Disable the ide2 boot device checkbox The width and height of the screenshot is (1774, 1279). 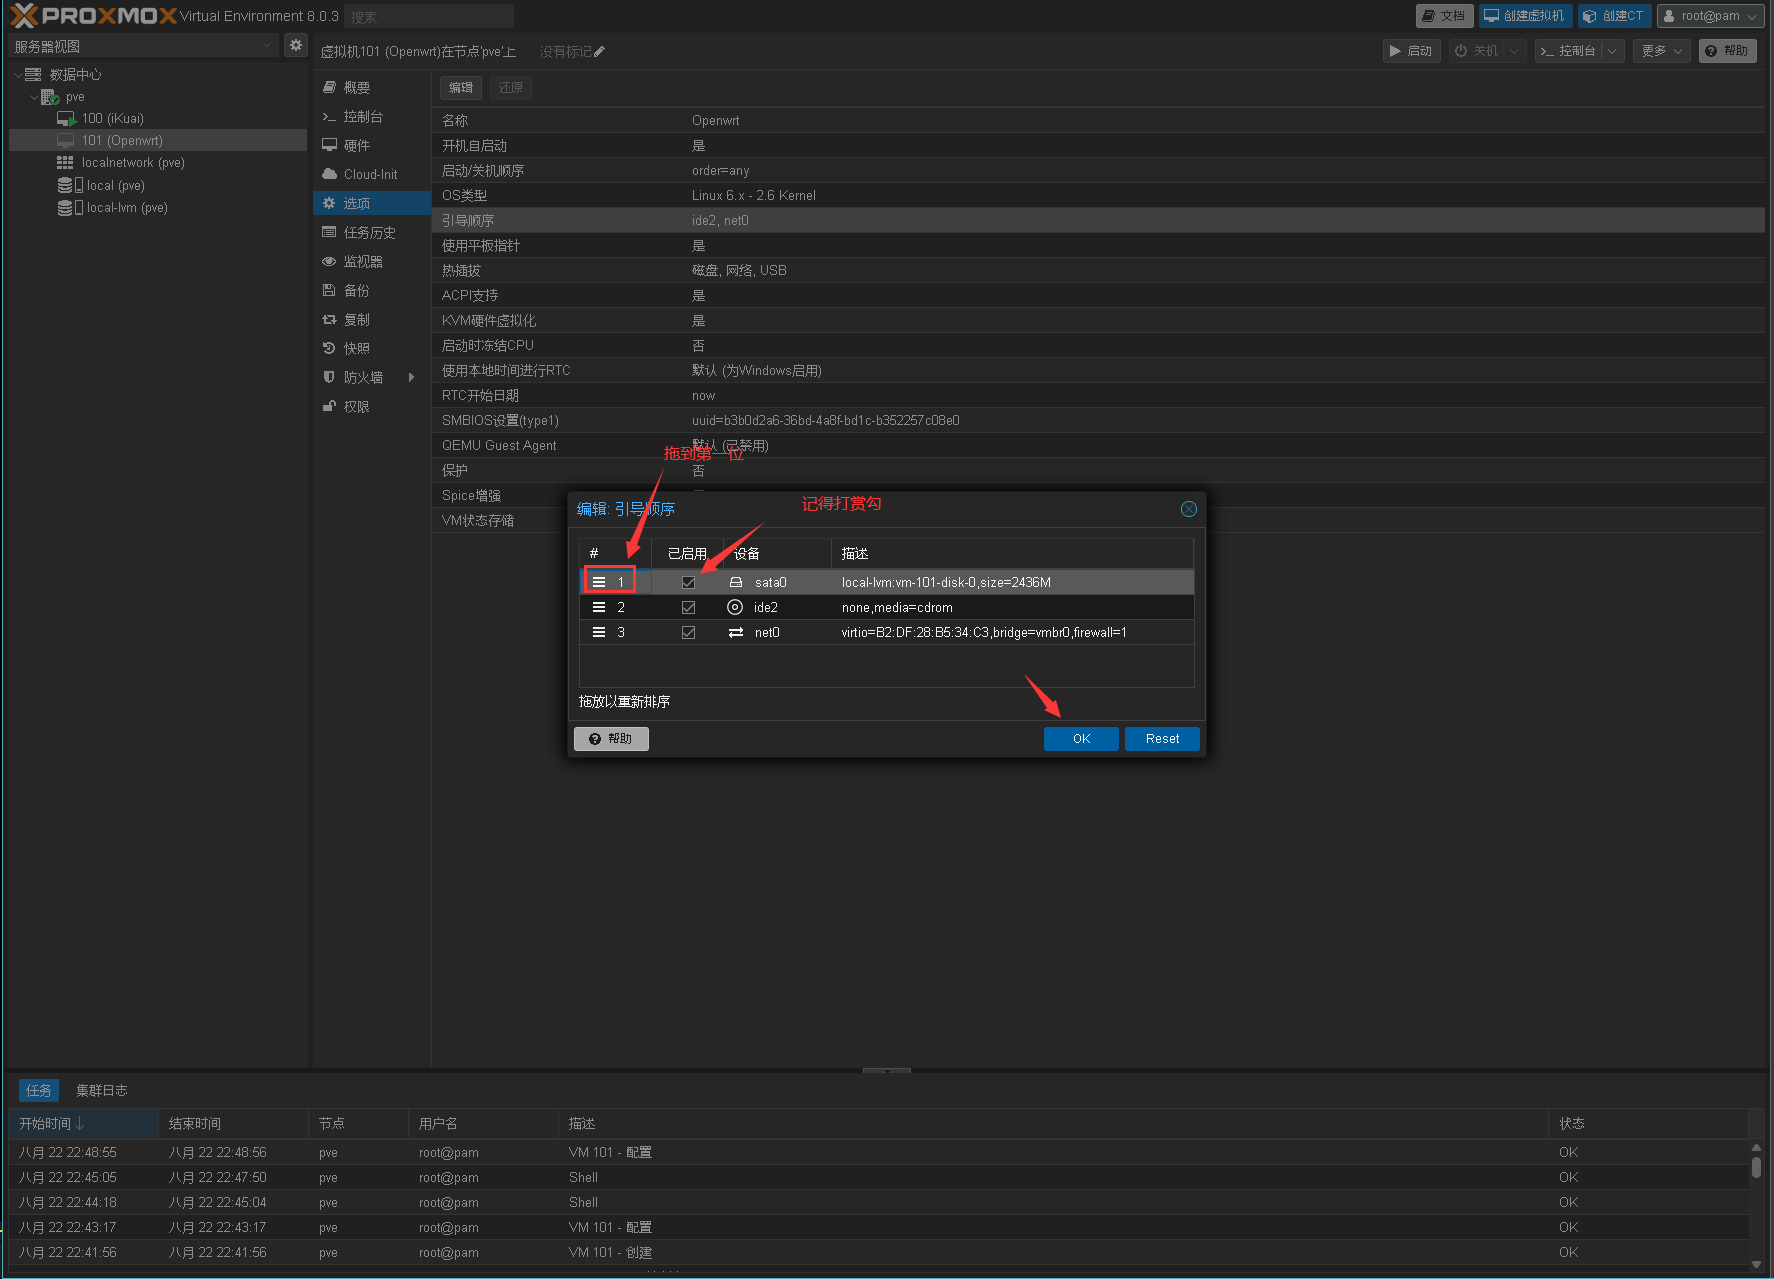[688, 607]
